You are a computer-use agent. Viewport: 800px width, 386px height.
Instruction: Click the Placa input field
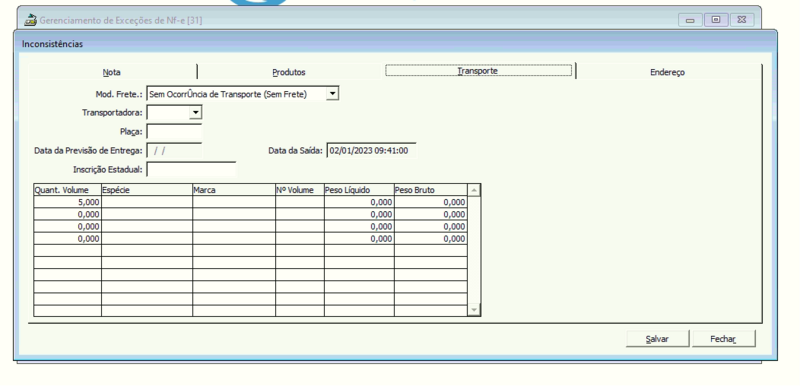tap(174, 132)
